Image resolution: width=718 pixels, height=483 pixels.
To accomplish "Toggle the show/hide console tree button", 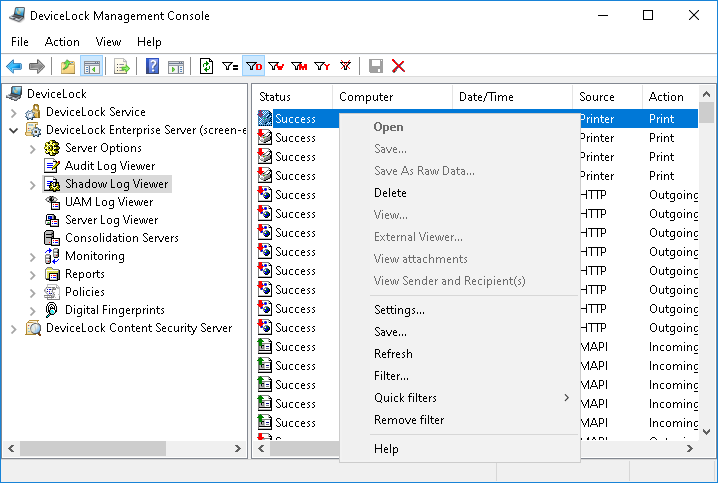I will coord(91,66).
